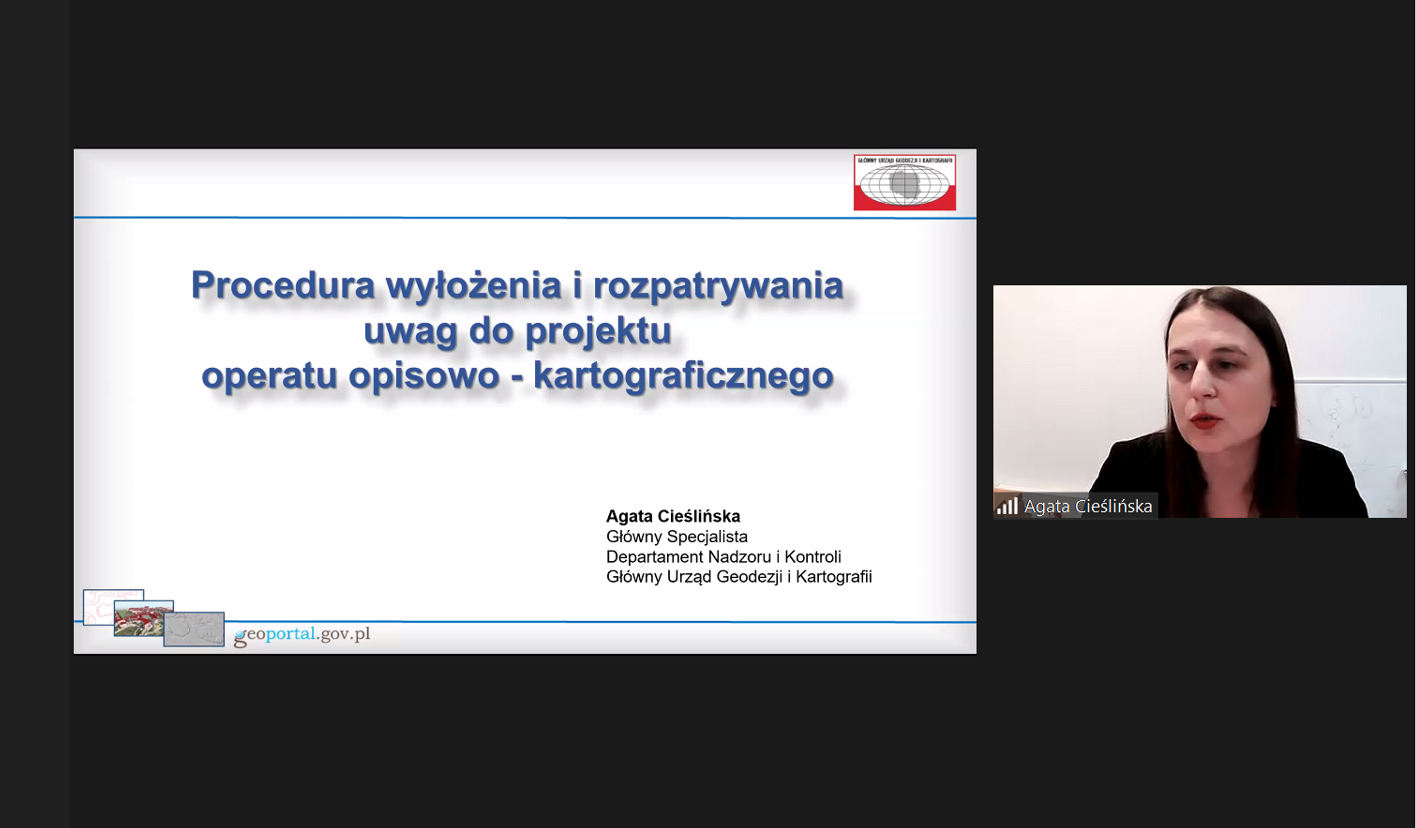Click the gray relief map thumbnail in footer
Image resolution: width=1416 pixels, height=828 pixels.
[x=195, y=630]
